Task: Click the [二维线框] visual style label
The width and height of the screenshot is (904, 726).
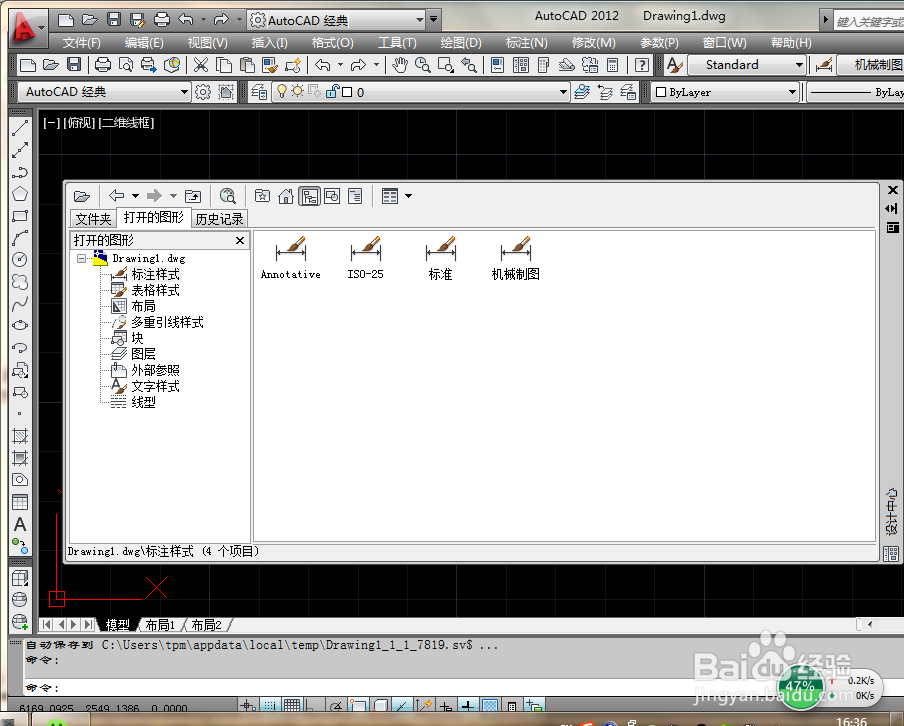Action: (x=126, y=123)
